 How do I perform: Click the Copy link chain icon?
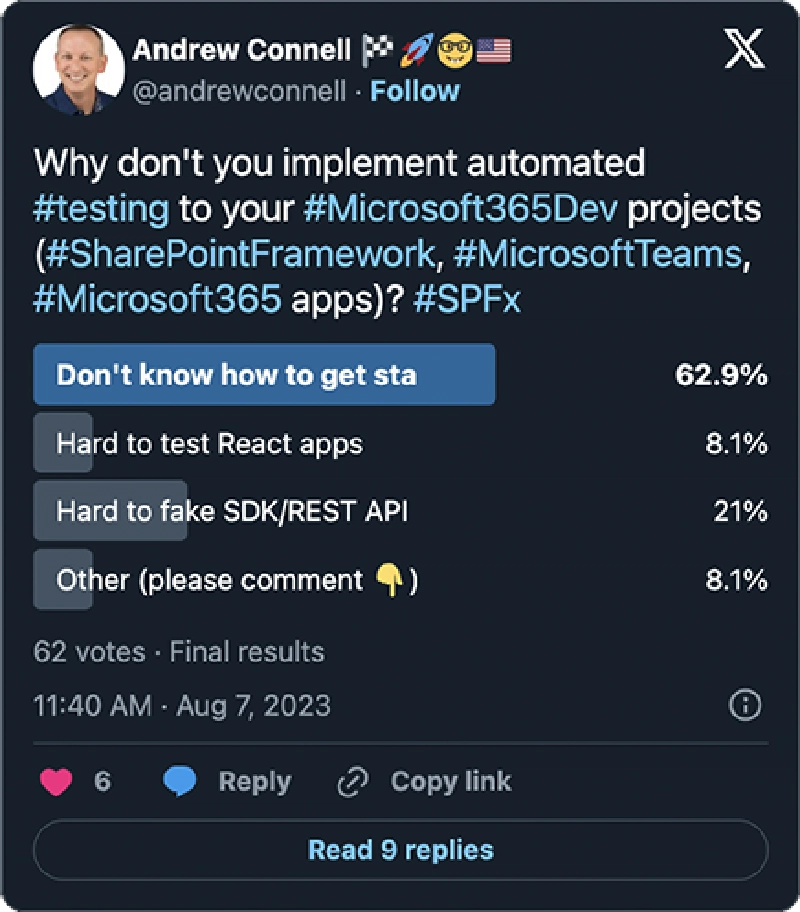352,781
